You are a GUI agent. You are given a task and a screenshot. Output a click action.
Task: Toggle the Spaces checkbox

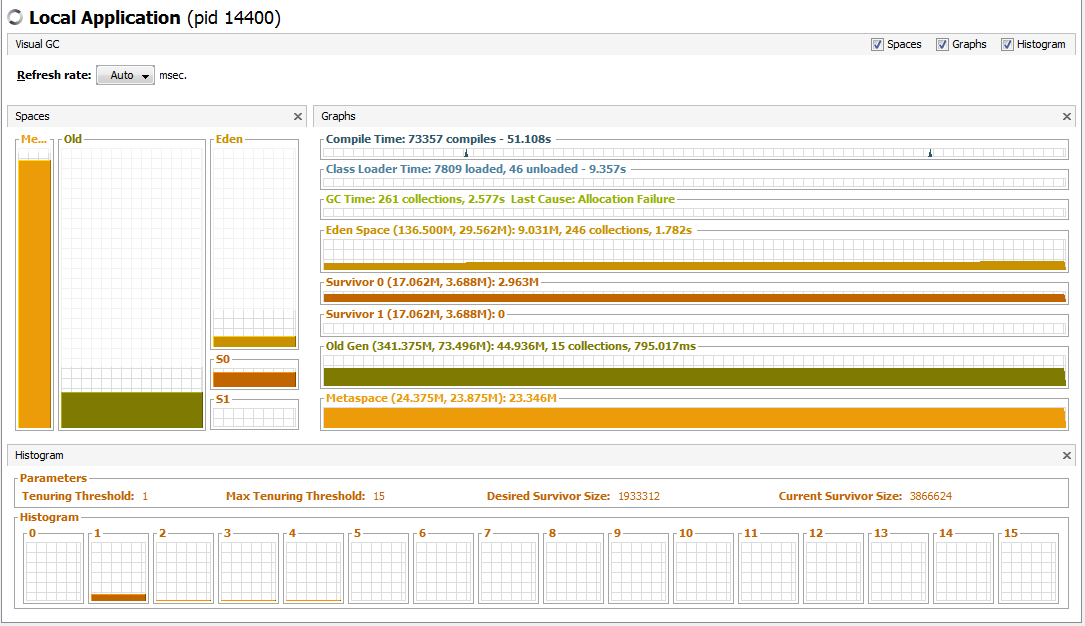877,44
